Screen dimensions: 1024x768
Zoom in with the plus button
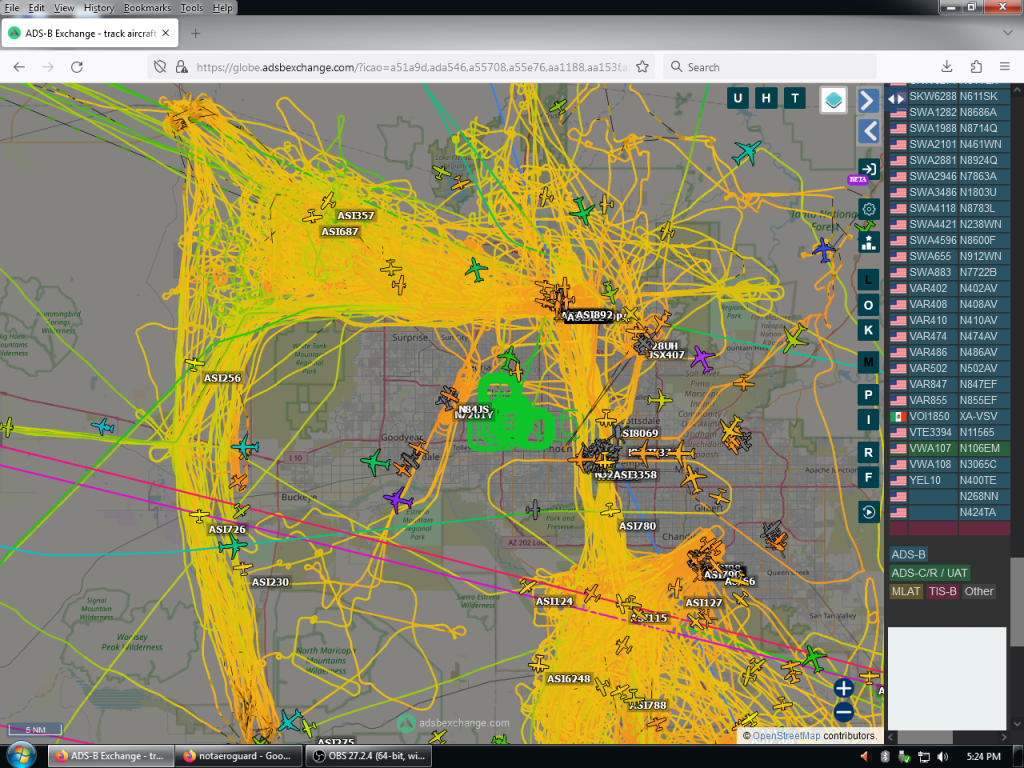point(843,688)
